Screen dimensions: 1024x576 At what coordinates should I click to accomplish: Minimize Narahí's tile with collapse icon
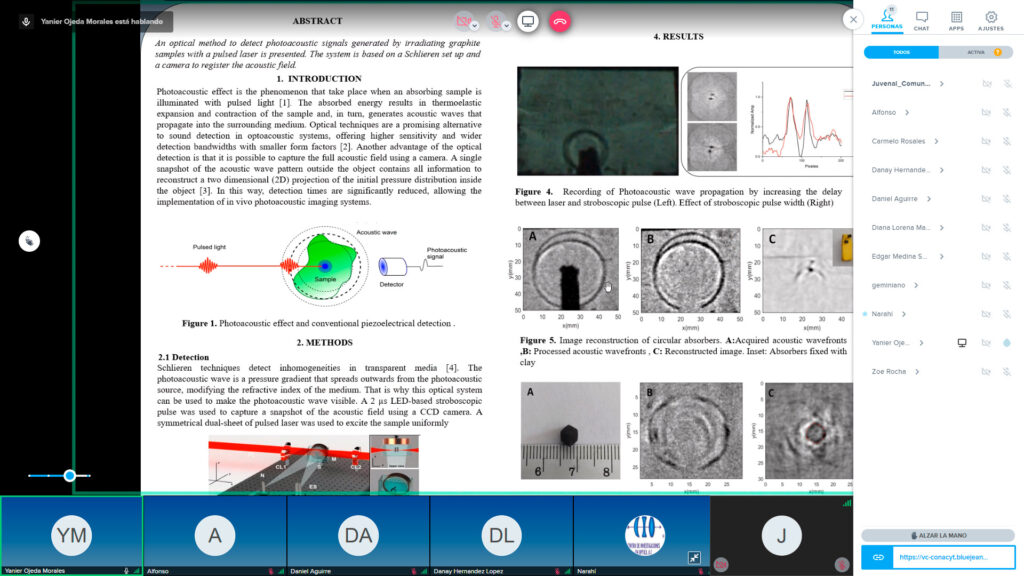[x=695, y=557]
